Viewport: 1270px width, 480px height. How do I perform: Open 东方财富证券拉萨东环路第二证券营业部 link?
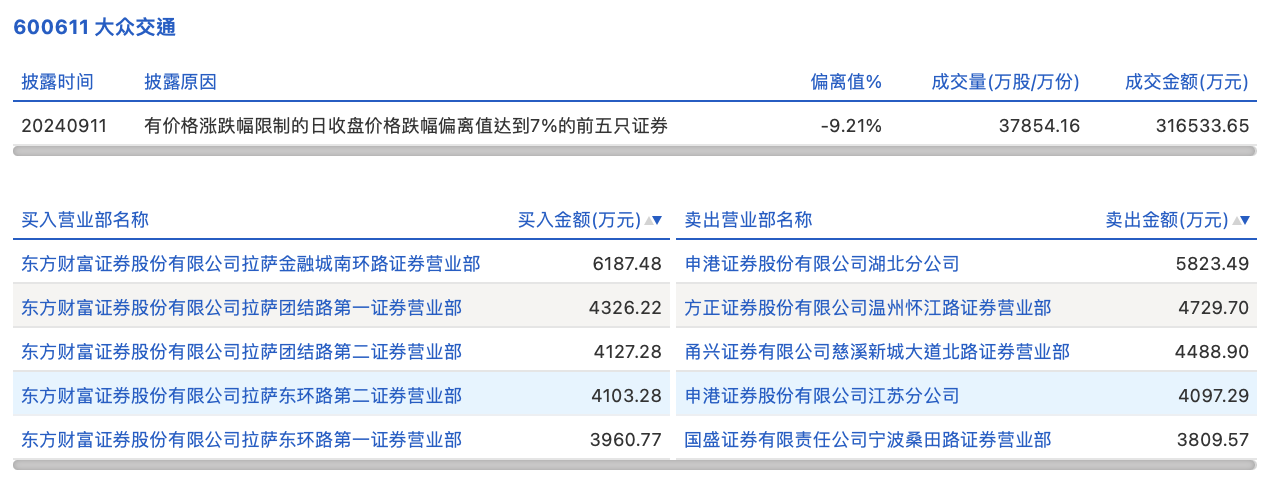[241, 396]
